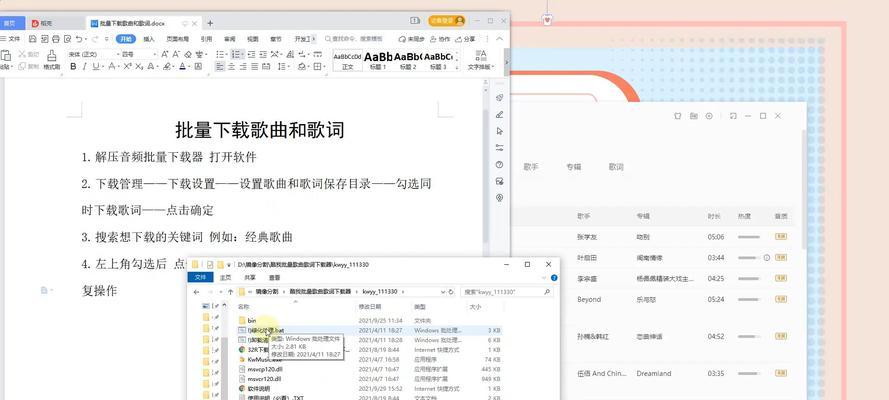Open the 文件 menu in WPS
This screenshot has height=400, width=889.
[10, 39]
